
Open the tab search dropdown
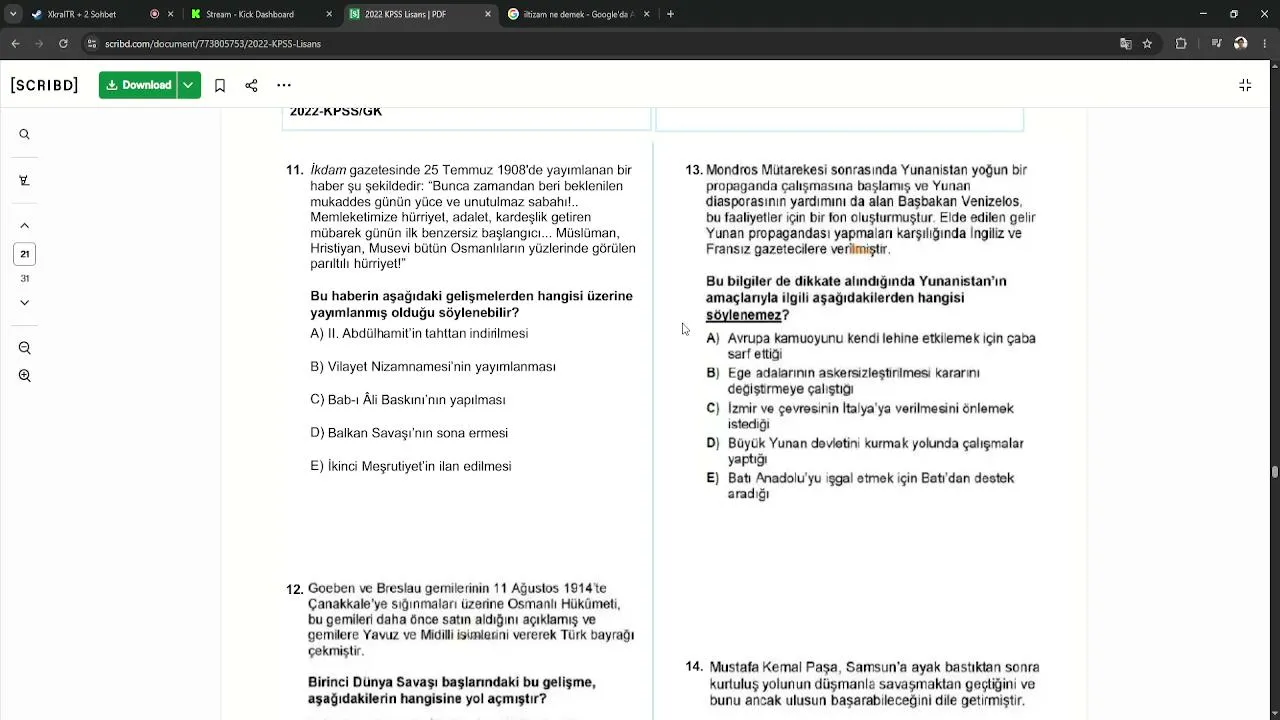(x=13, y=14)
